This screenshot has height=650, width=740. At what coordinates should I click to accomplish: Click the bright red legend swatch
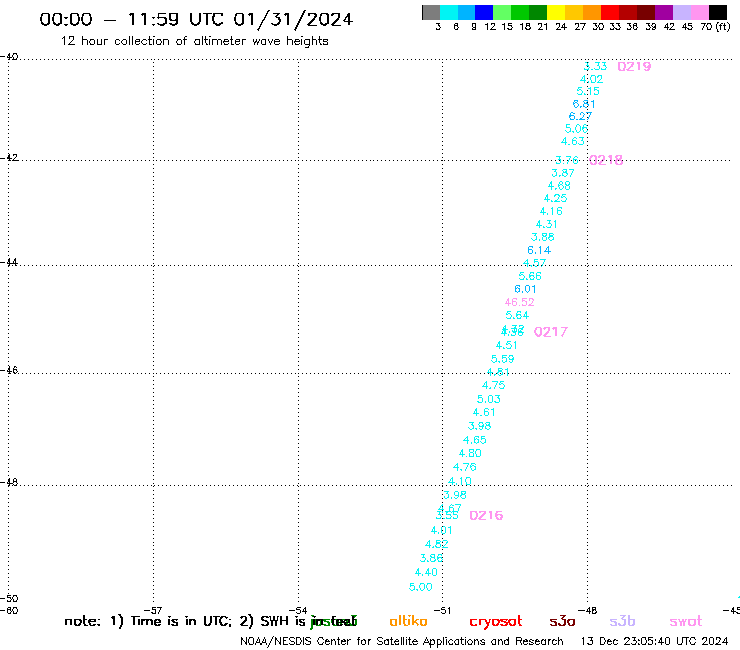pyautogui.click(x=609, y=12)
